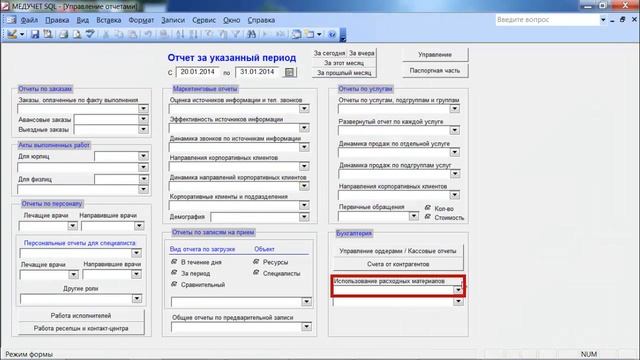Click the end date field 31.01.2014
Screen dimensions: 640x360
coord(257,72)
